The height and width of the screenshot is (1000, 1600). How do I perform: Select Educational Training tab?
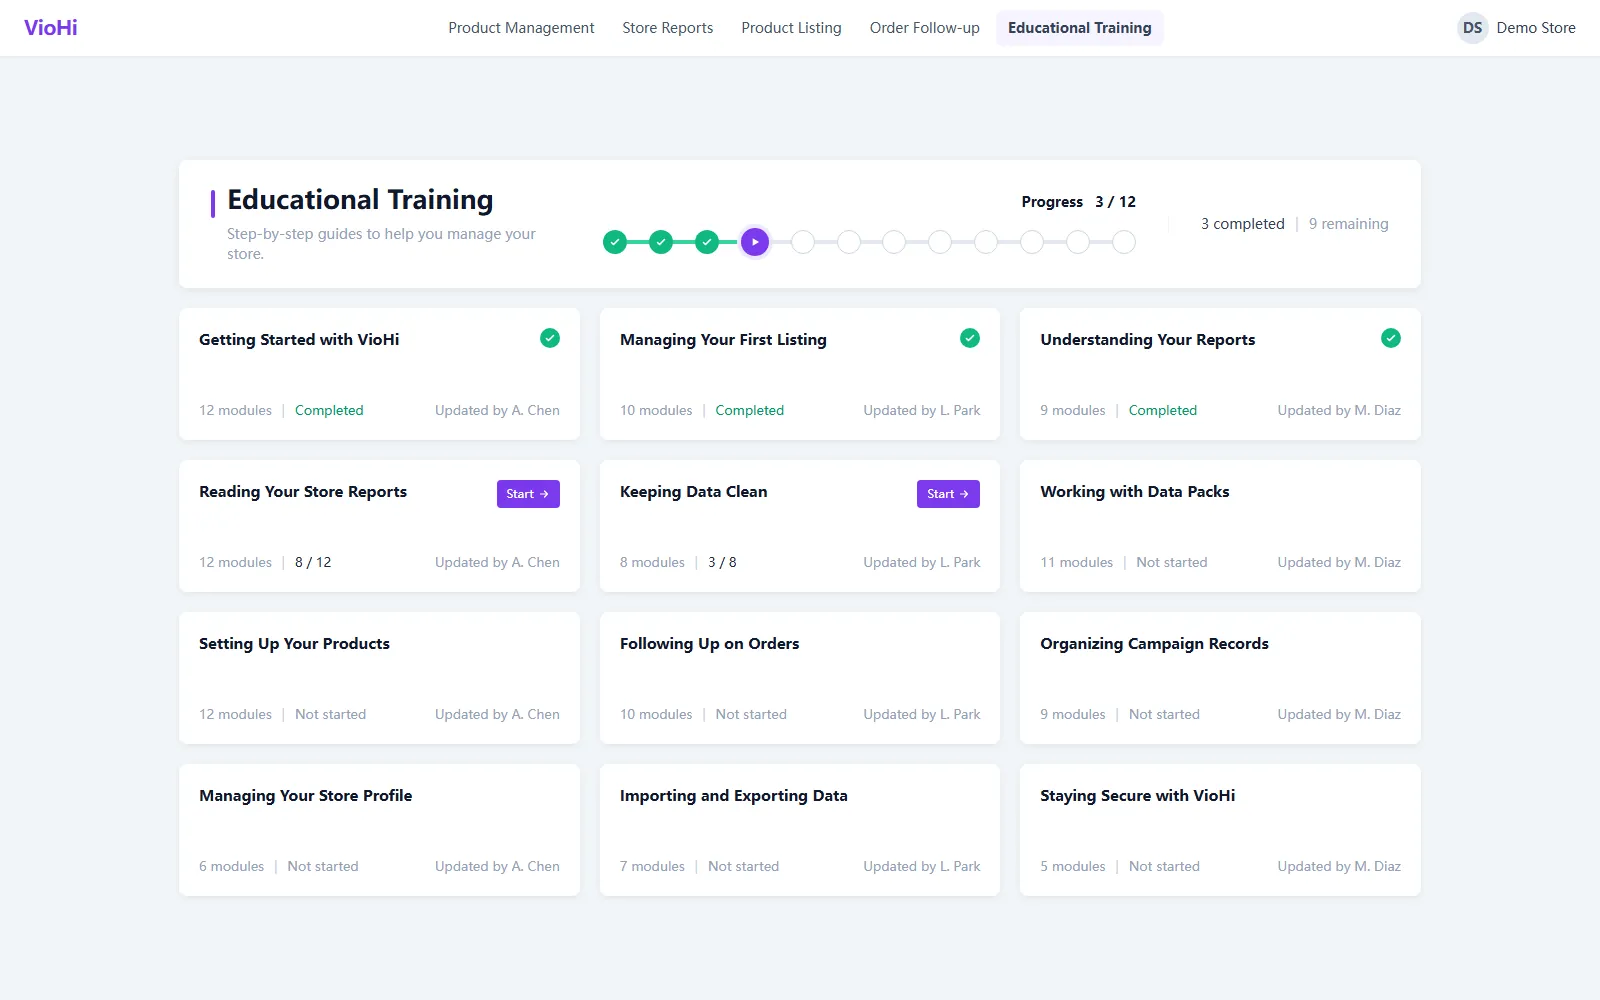point(1080,28)
